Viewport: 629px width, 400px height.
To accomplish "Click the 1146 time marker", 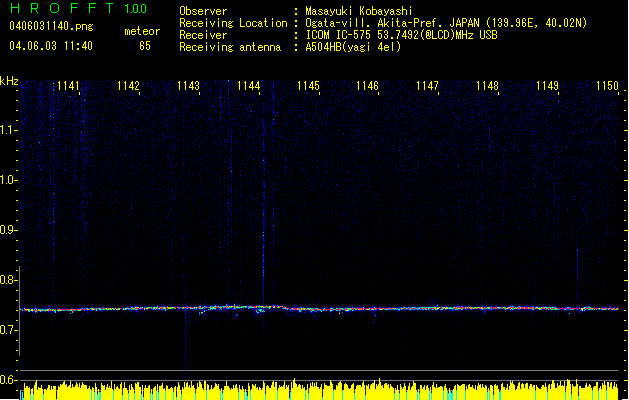I will pos(367,86).
